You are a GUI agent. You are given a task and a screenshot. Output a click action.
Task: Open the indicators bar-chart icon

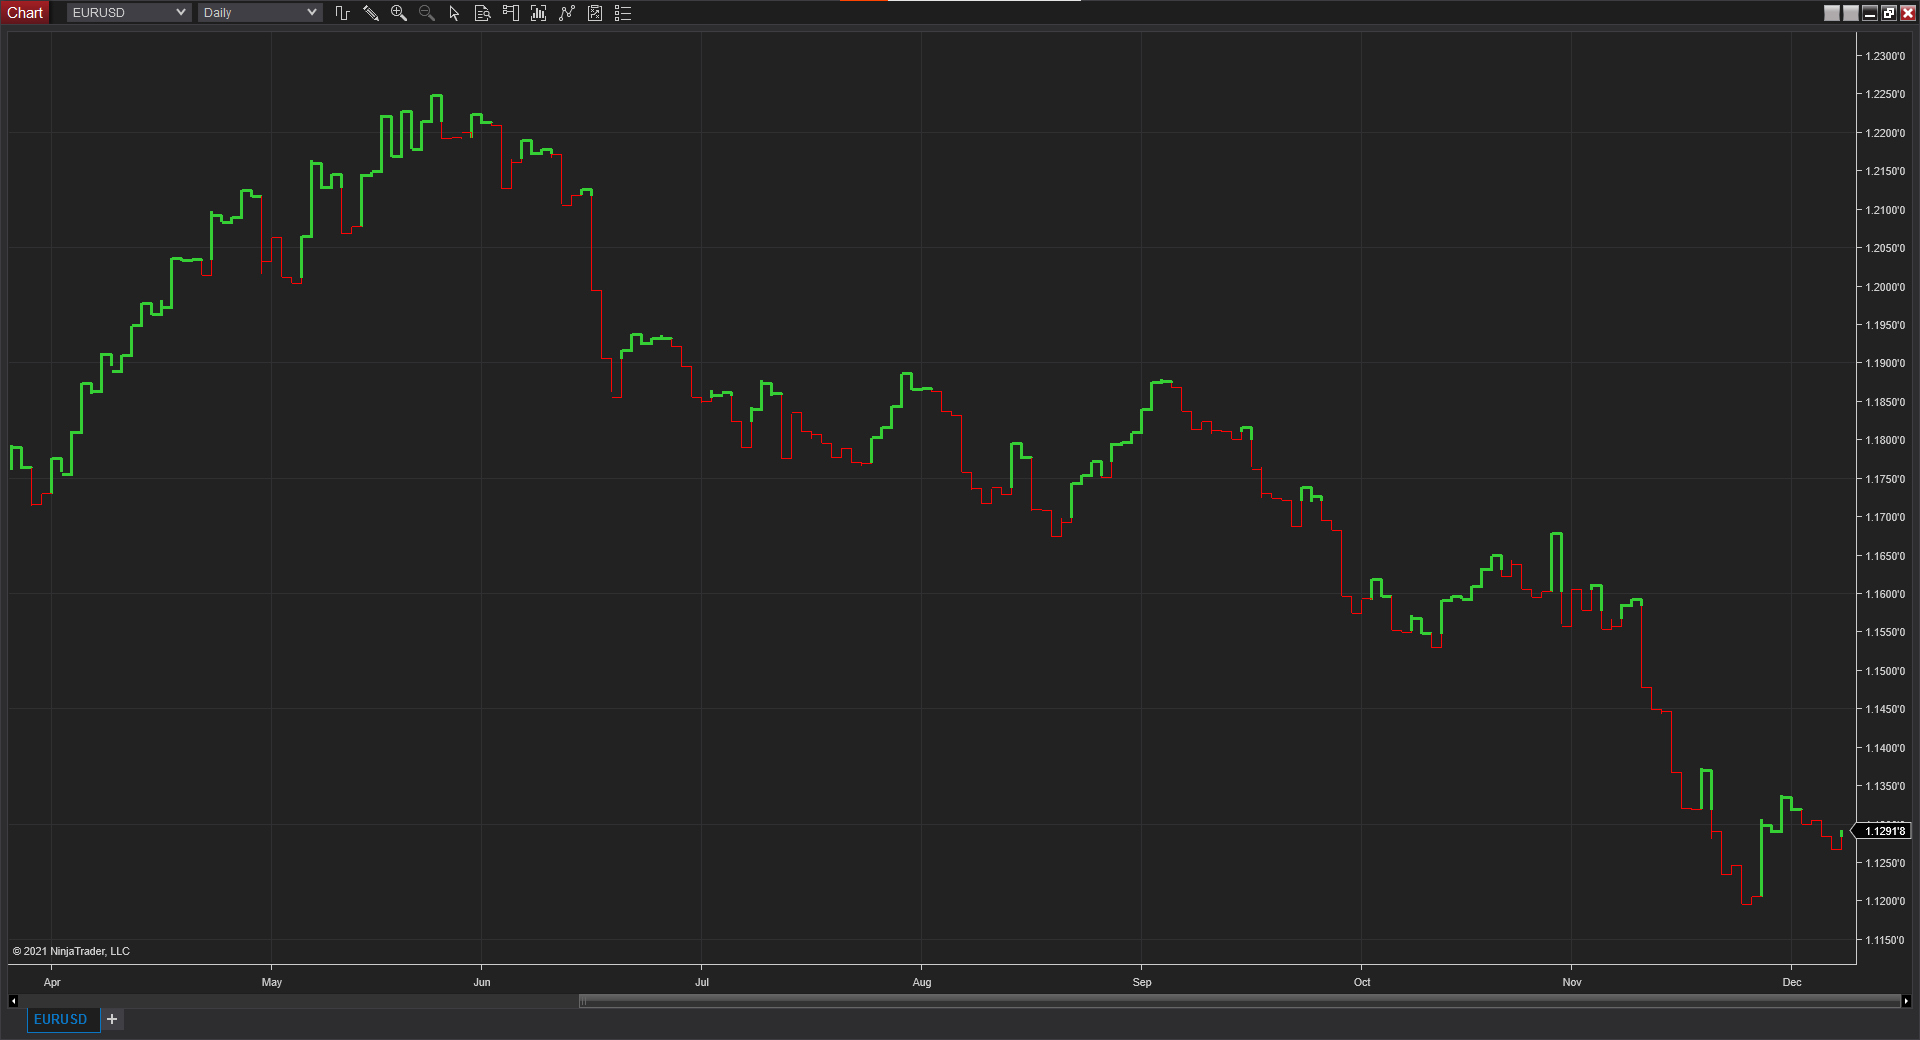(x=539, y=13)
